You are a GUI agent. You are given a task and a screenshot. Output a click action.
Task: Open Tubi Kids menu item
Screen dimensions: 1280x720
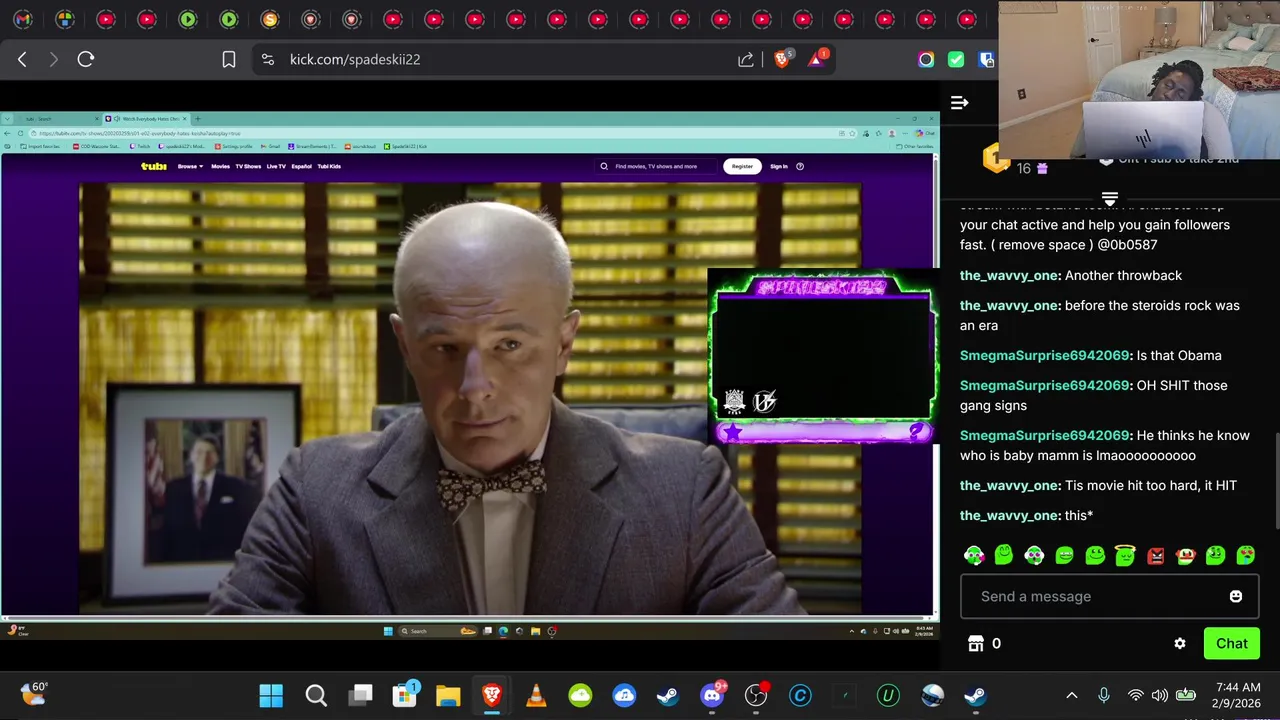[329, 166]
